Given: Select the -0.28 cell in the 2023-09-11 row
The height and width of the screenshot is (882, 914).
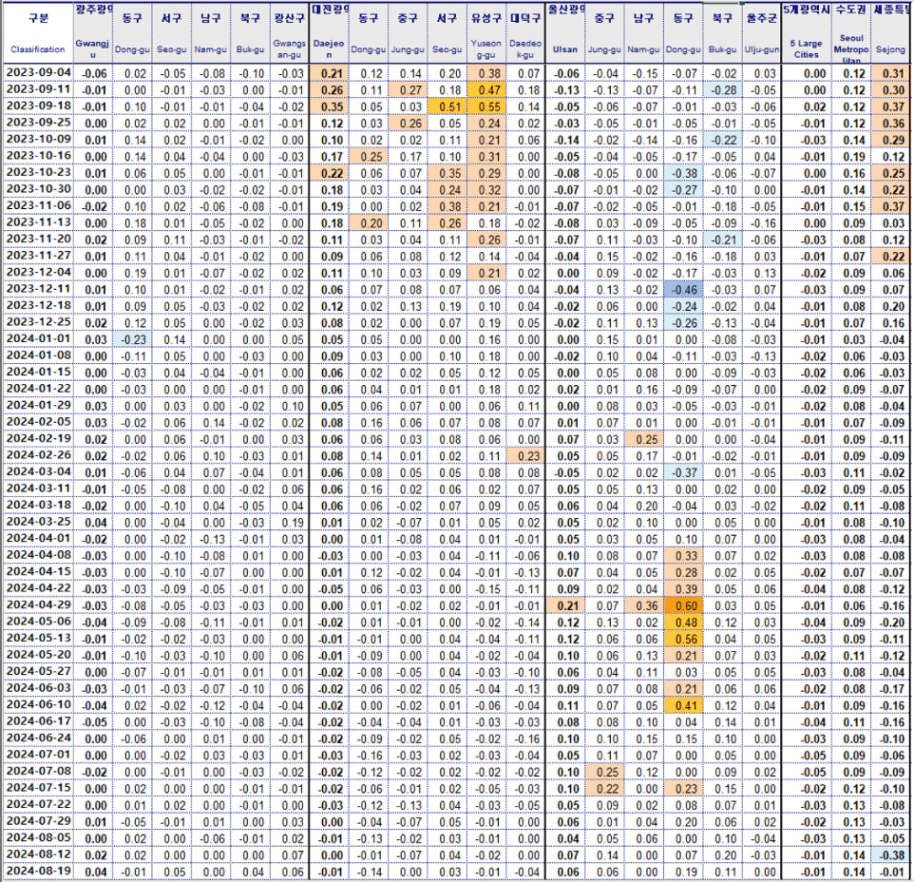Looking at the screenshot, I should click(x=722, y=90).
